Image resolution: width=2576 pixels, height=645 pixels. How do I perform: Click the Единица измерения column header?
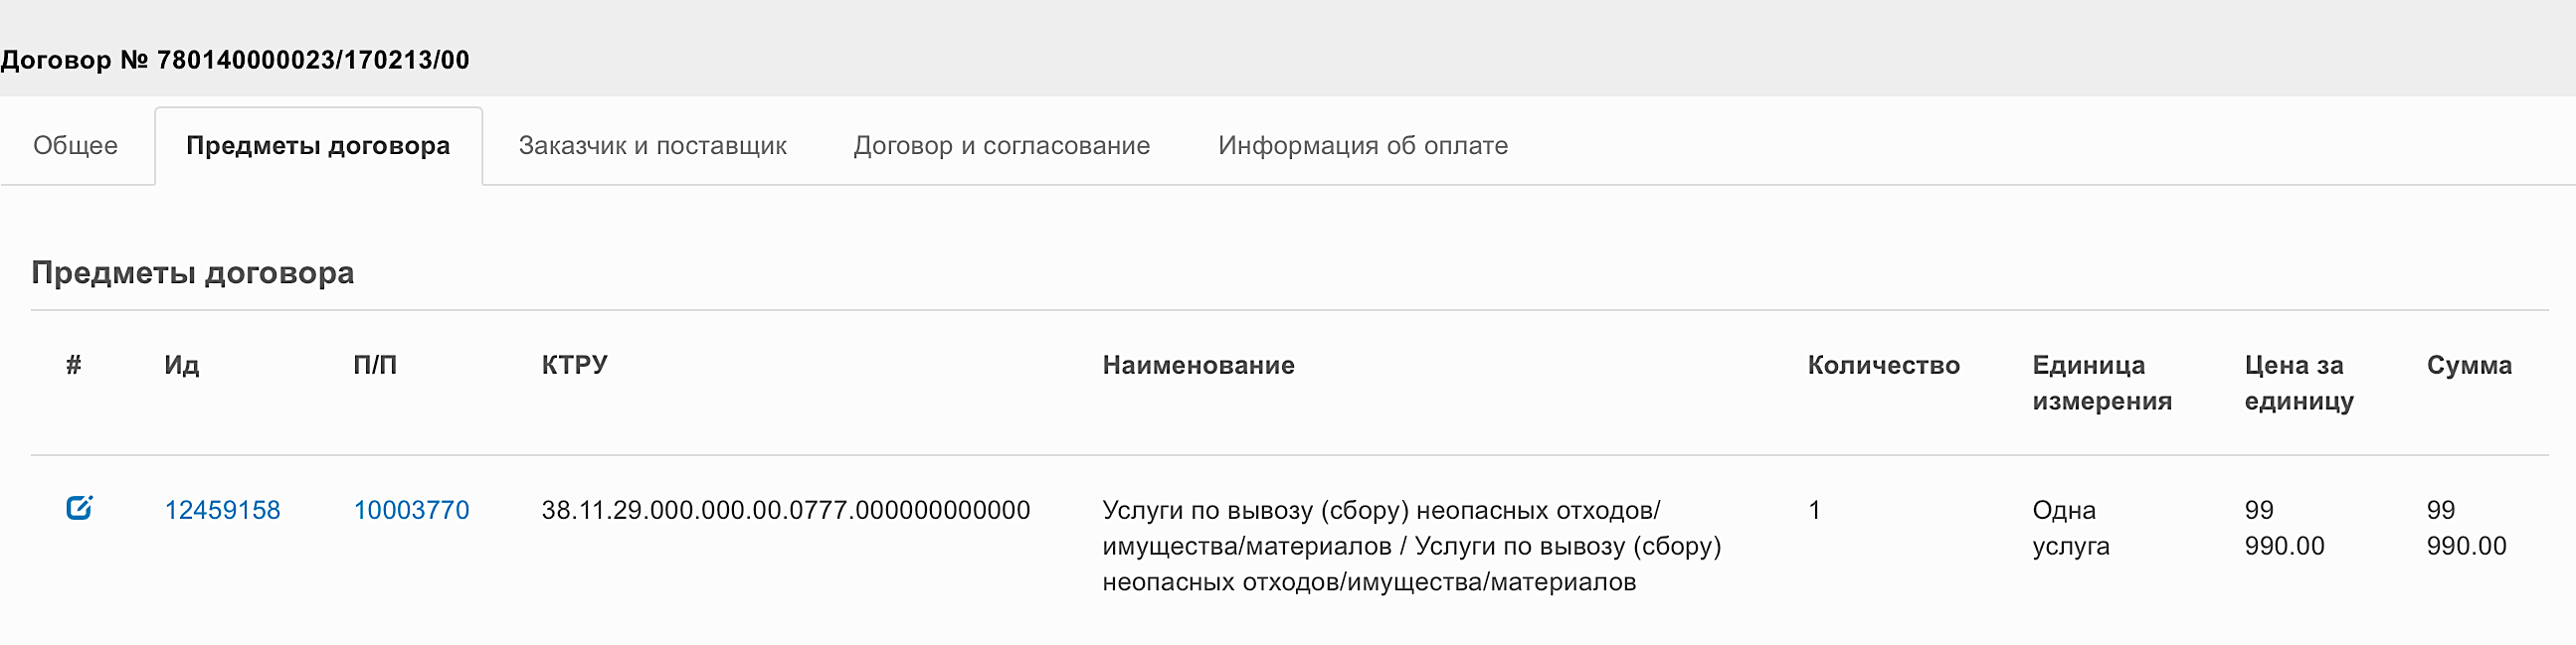click(2102, 383)
